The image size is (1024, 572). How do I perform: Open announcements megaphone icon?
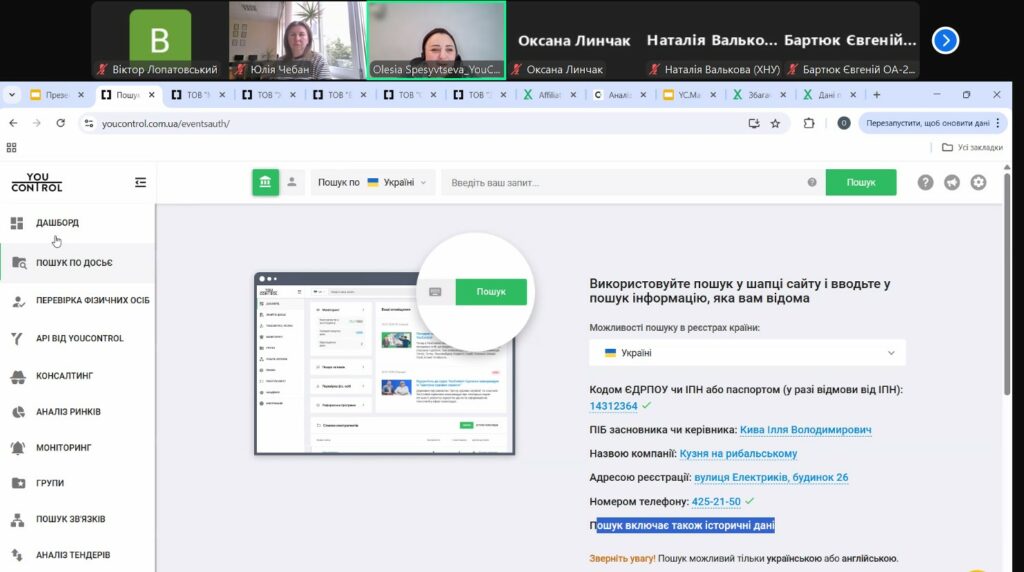click(952, 182)
